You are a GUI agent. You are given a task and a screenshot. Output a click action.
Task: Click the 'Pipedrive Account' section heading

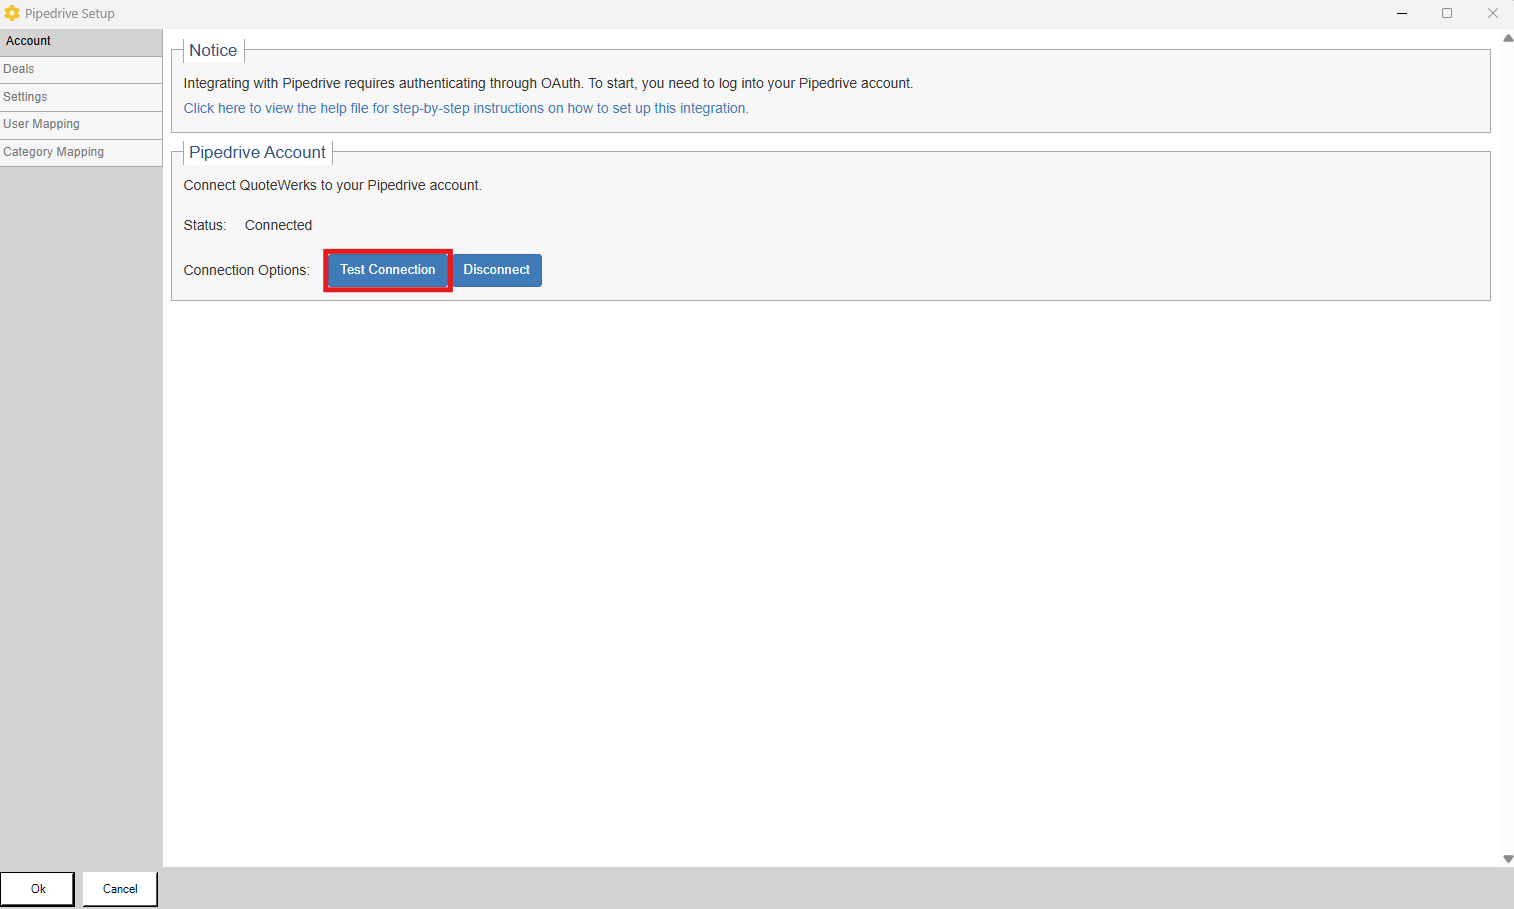pos(257,152)
